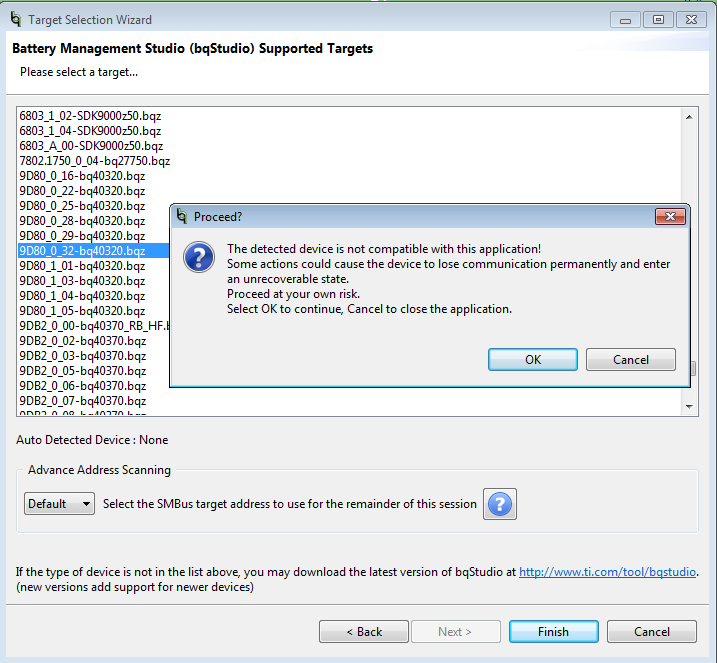Select 9D80_1_04-bq40320.bqz

coord(82,296)
